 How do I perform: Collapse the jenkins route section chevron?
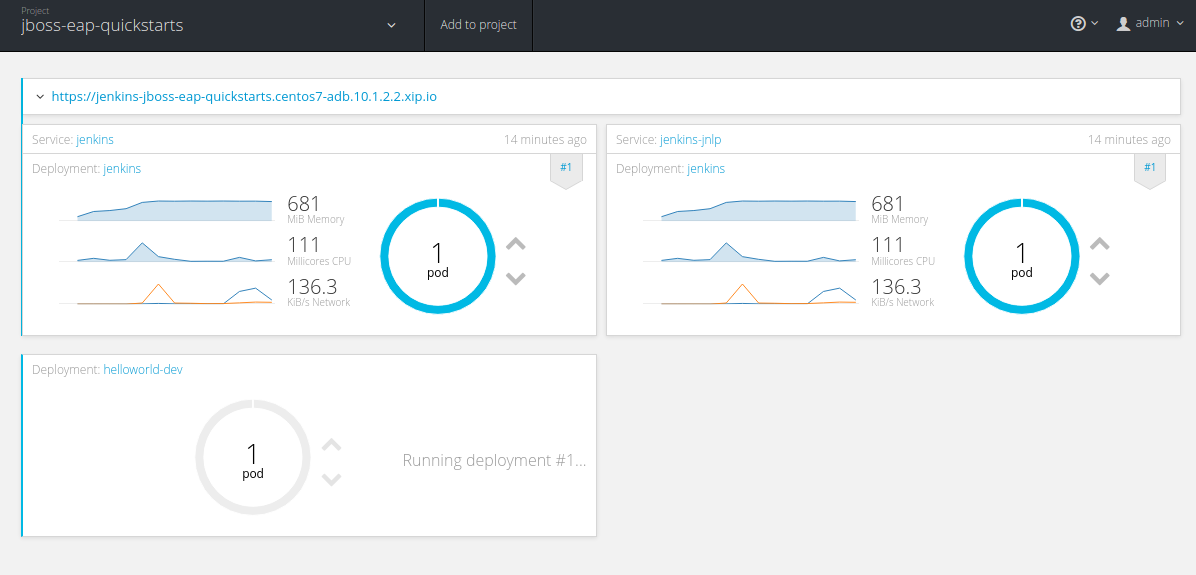click(40, 97)
